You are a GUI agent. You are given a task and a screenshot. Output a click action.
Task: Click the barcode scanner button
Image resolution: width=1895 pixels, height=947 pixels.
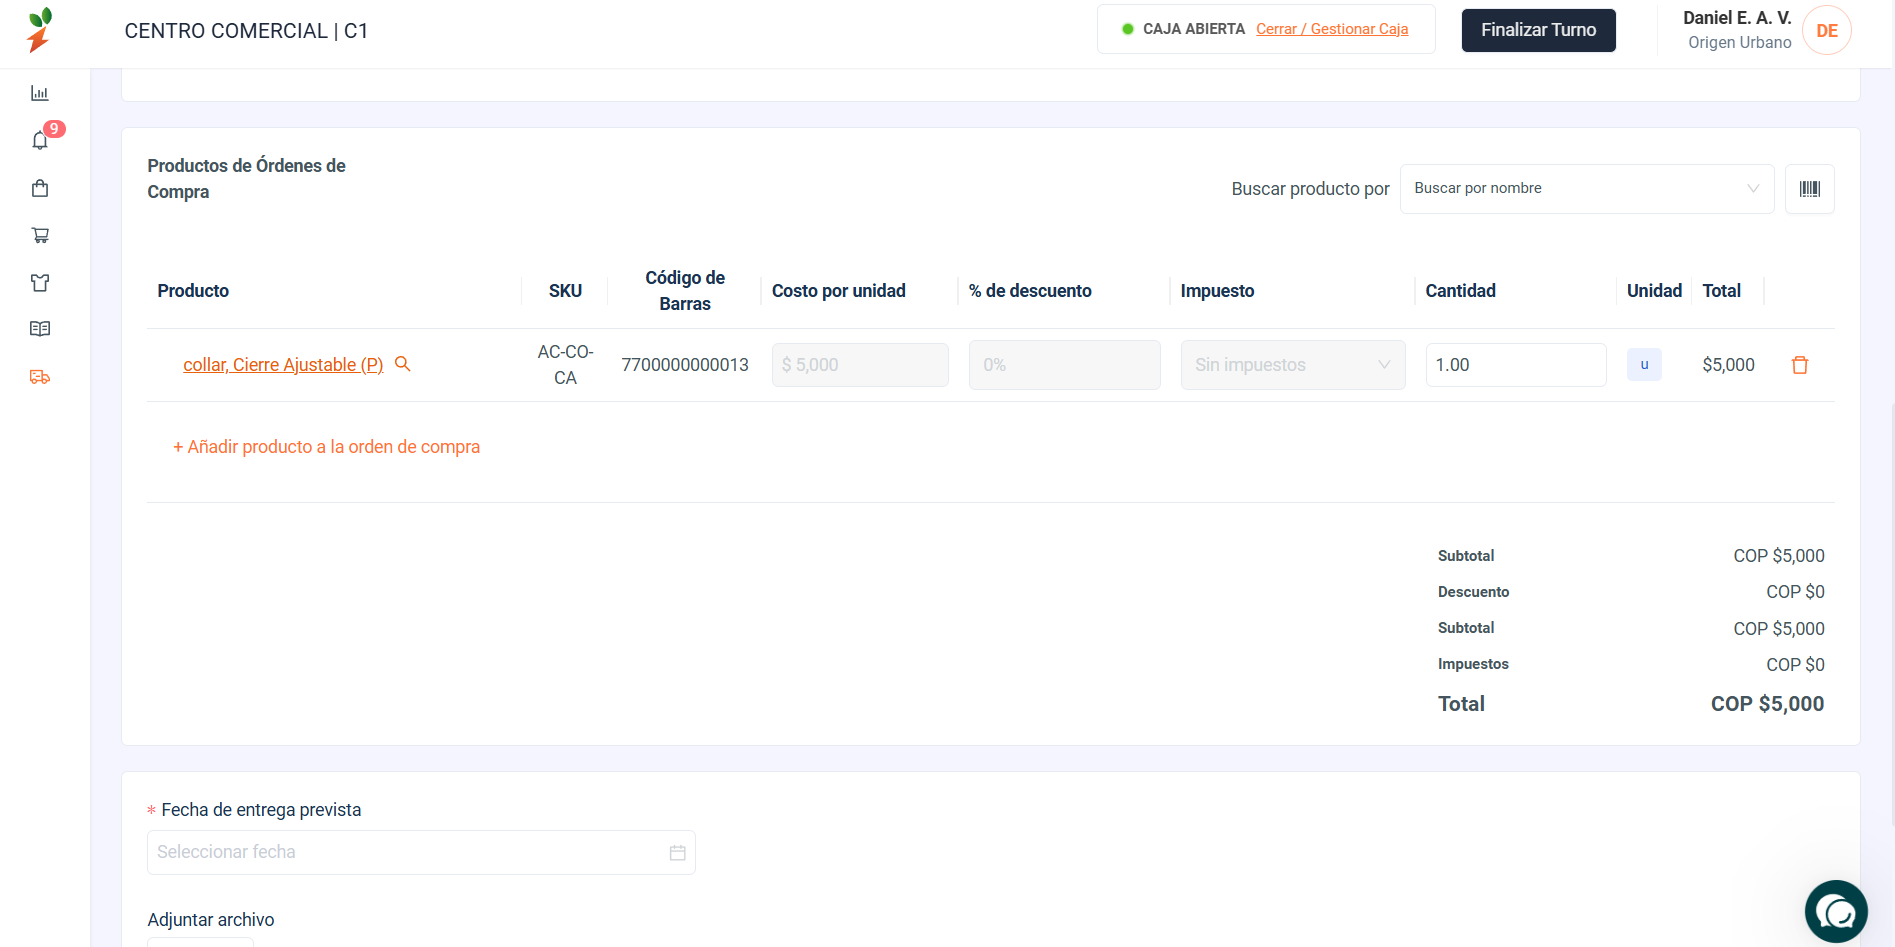pyautogui.click(x=1810, y=189)
